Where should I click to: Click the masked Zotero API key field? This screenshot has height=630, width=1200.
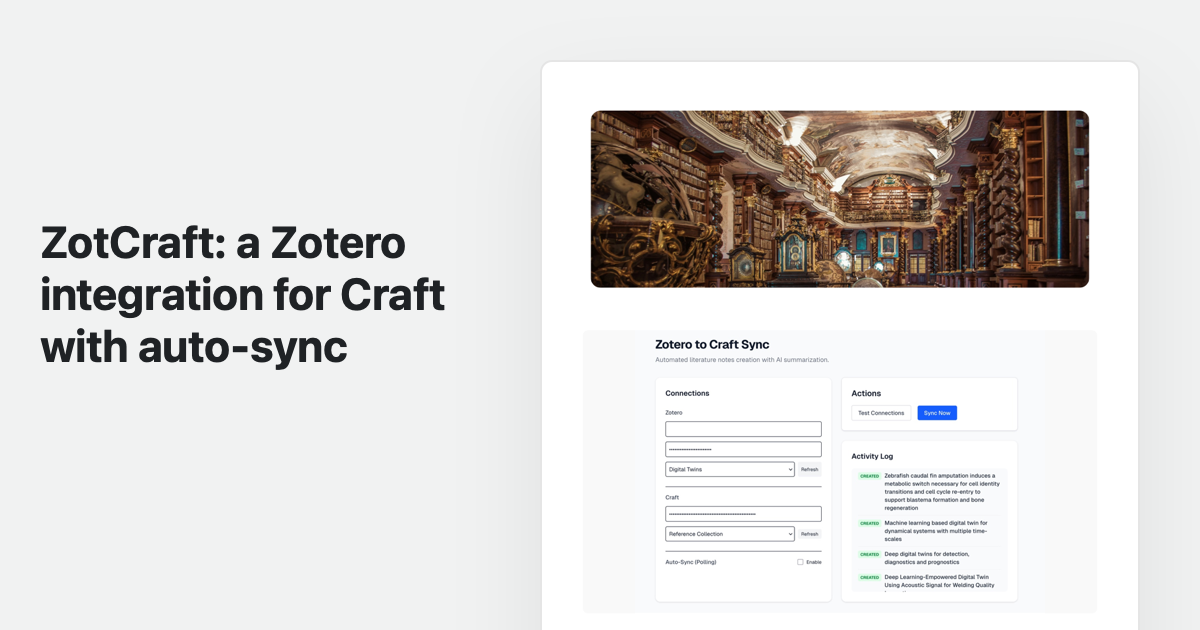click(x=743, y=449)
